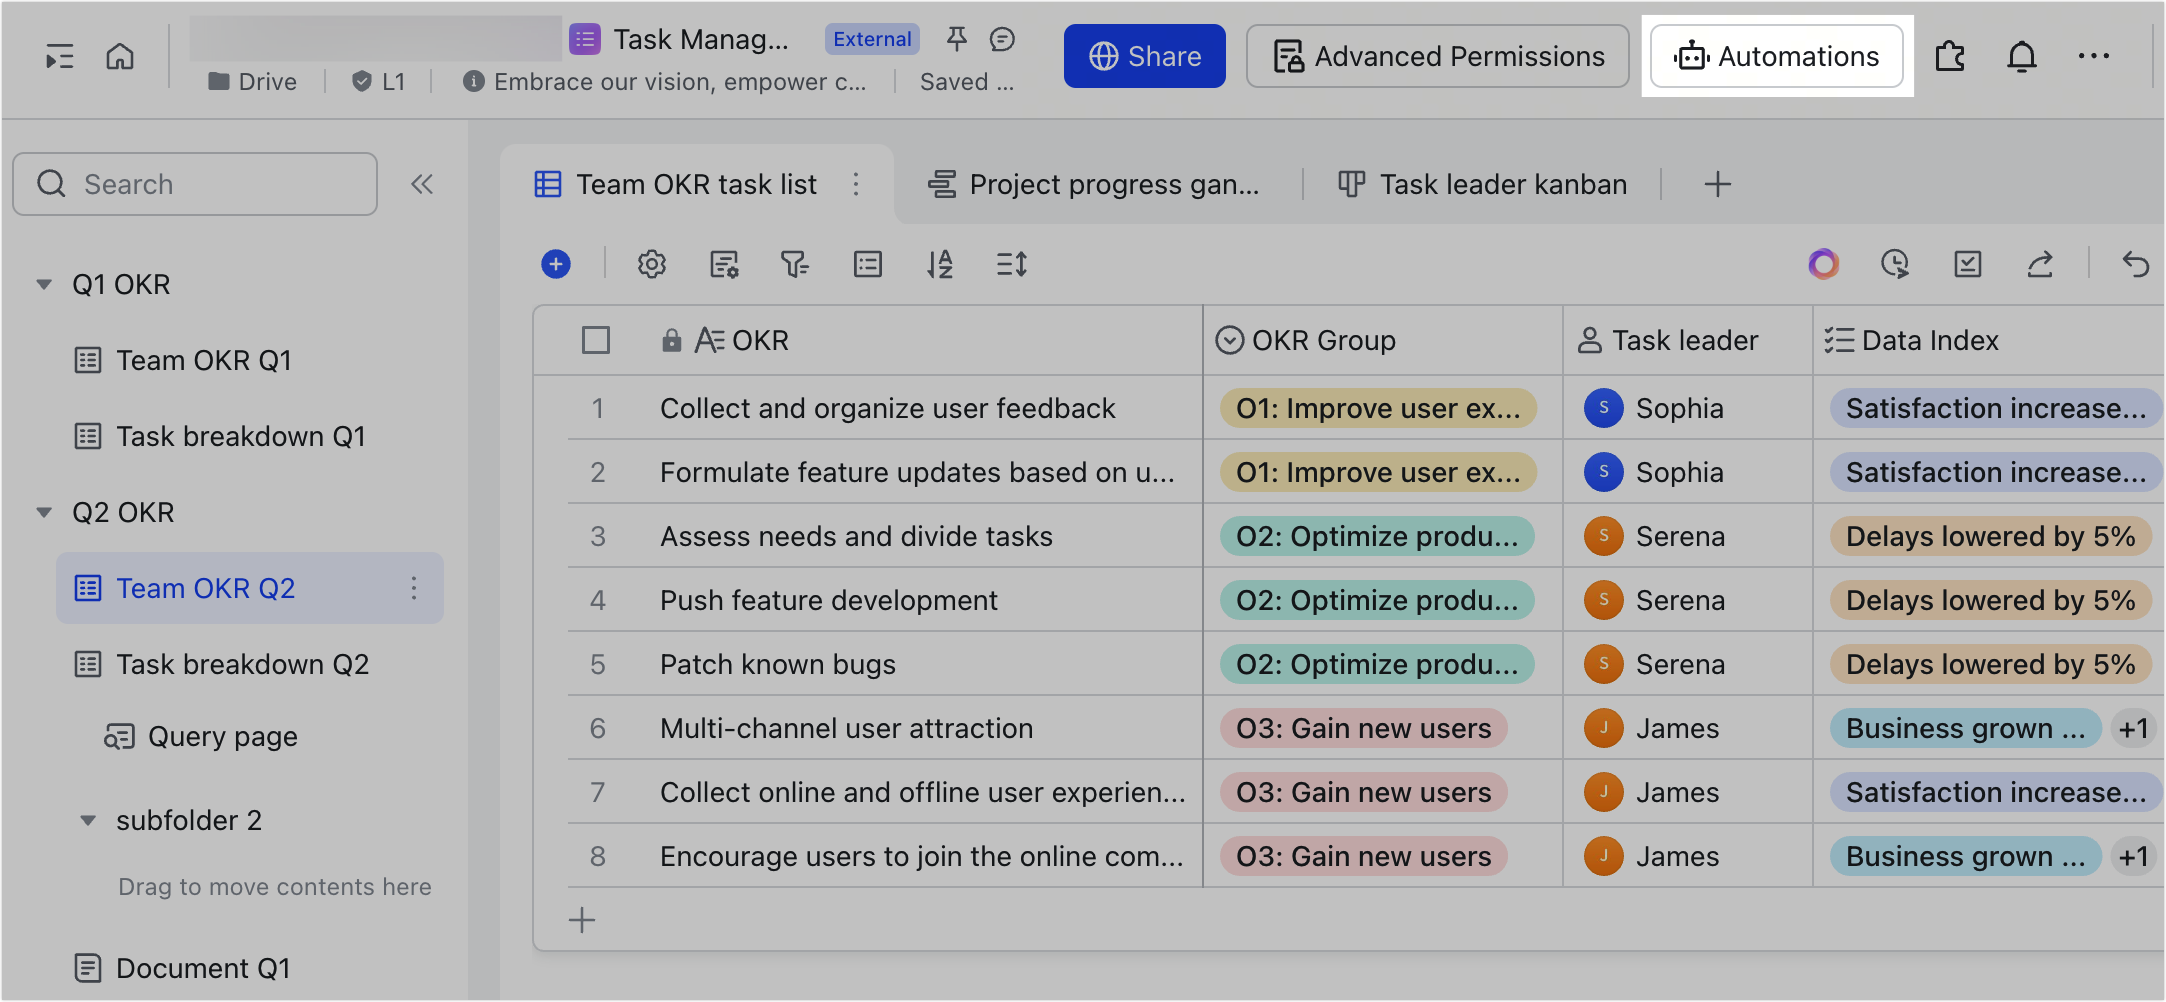Screen dimensions: 2166x1002
Task: Click the batch select checkmark icon
Action: 1967,264
